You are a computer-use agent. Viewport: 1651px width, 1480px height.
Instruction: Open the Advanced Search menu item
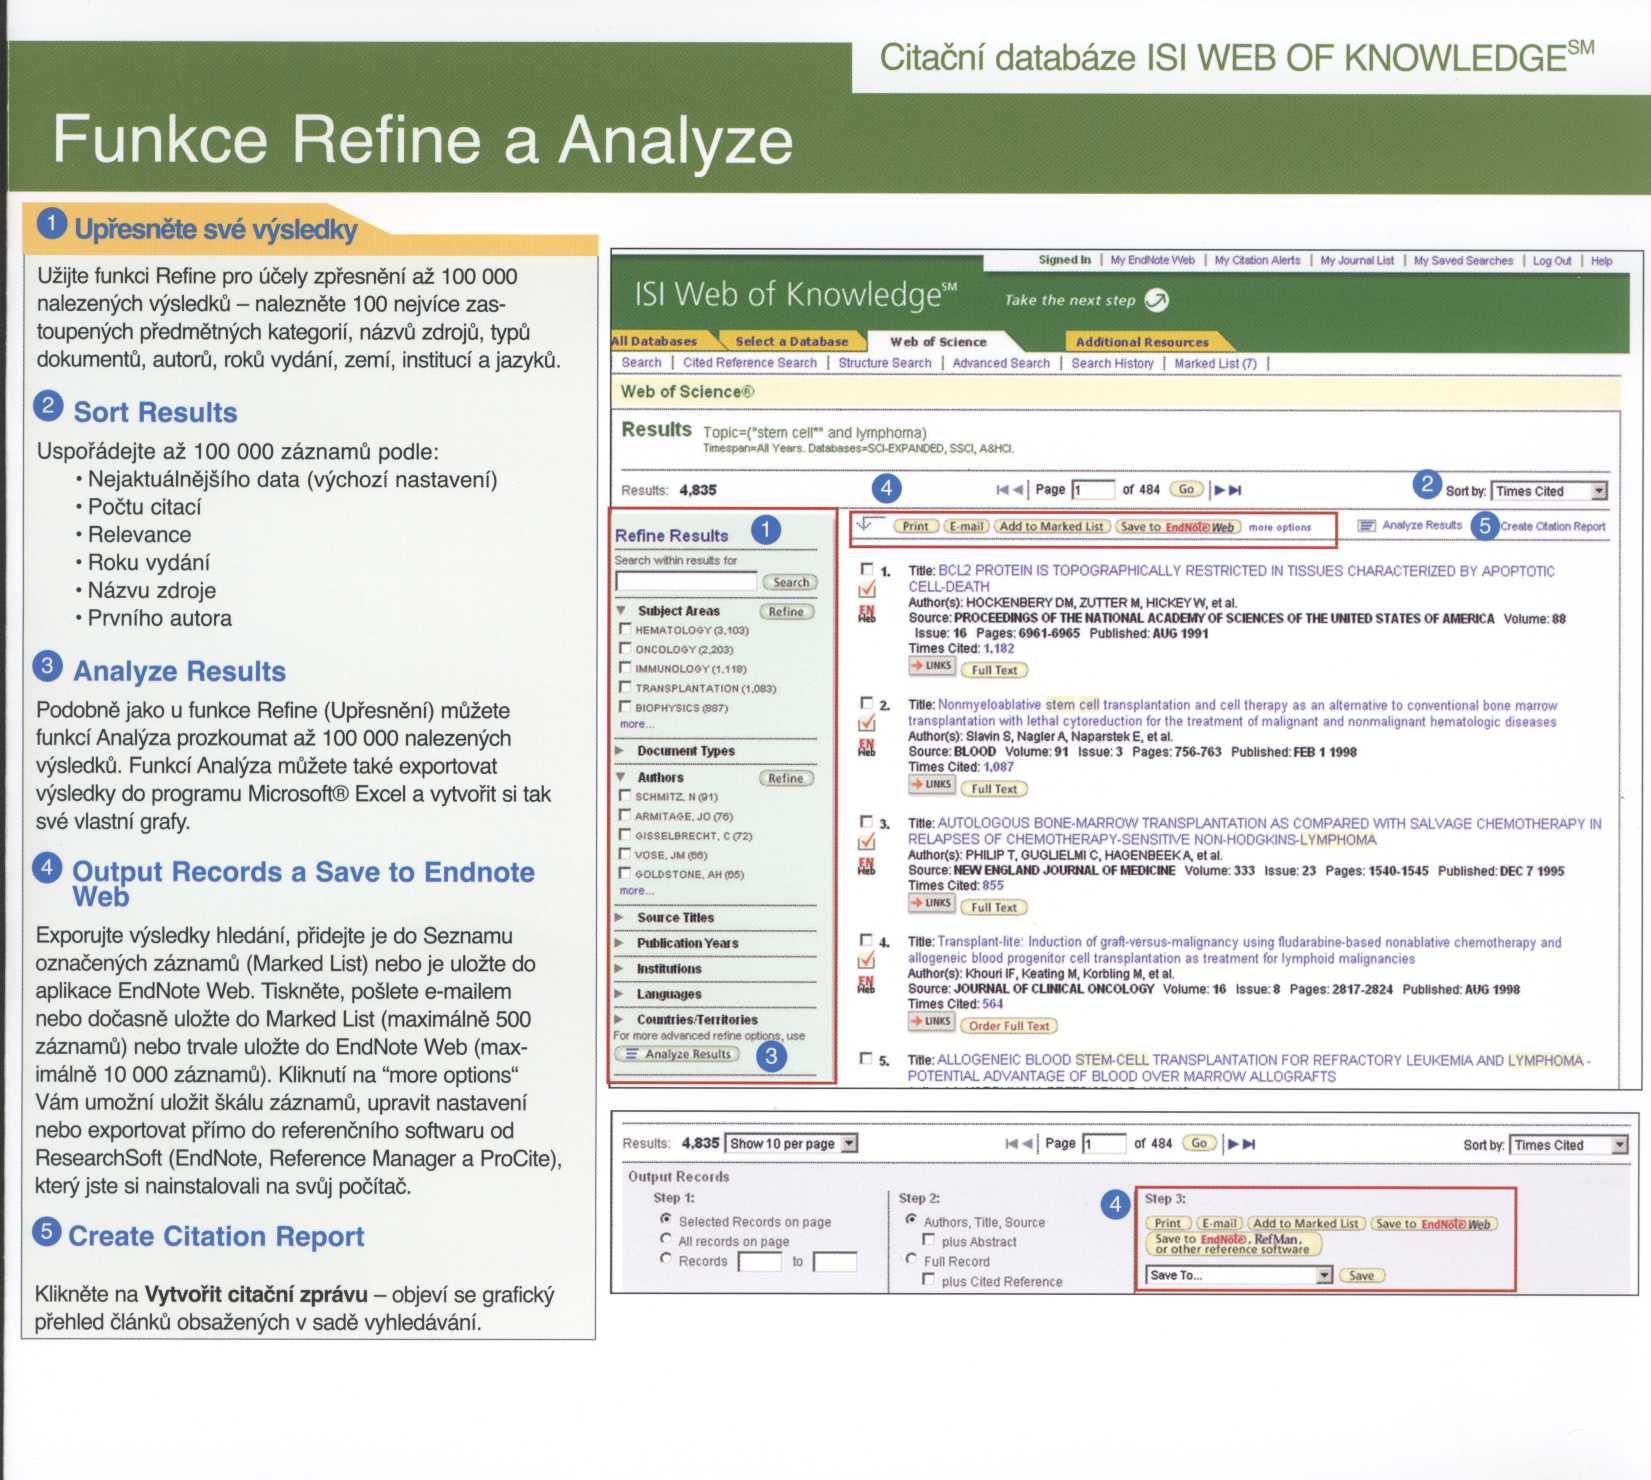(x=1001, y=363)
